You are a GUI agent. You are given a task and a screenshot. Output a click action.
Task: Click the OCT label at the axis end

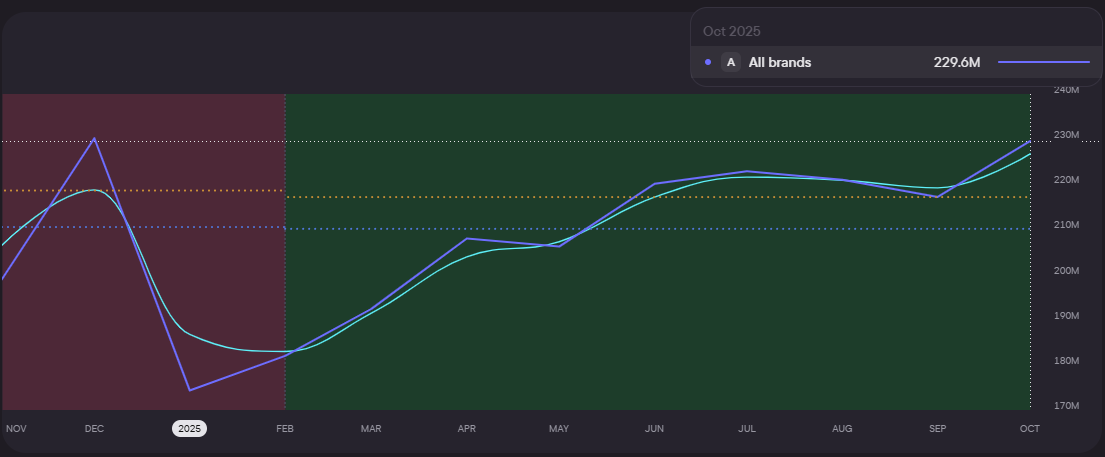pyautogui.click(x=1030, y=428)
